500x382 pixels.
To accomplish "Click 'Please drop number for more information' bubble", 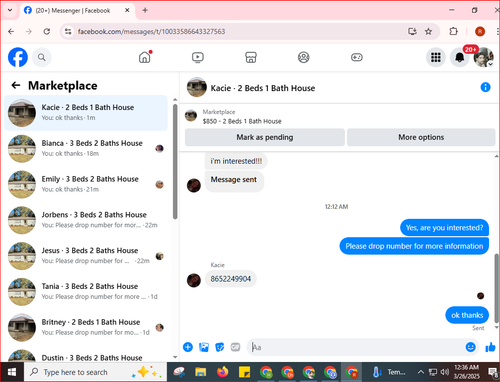I will click(x=414, y=246).
